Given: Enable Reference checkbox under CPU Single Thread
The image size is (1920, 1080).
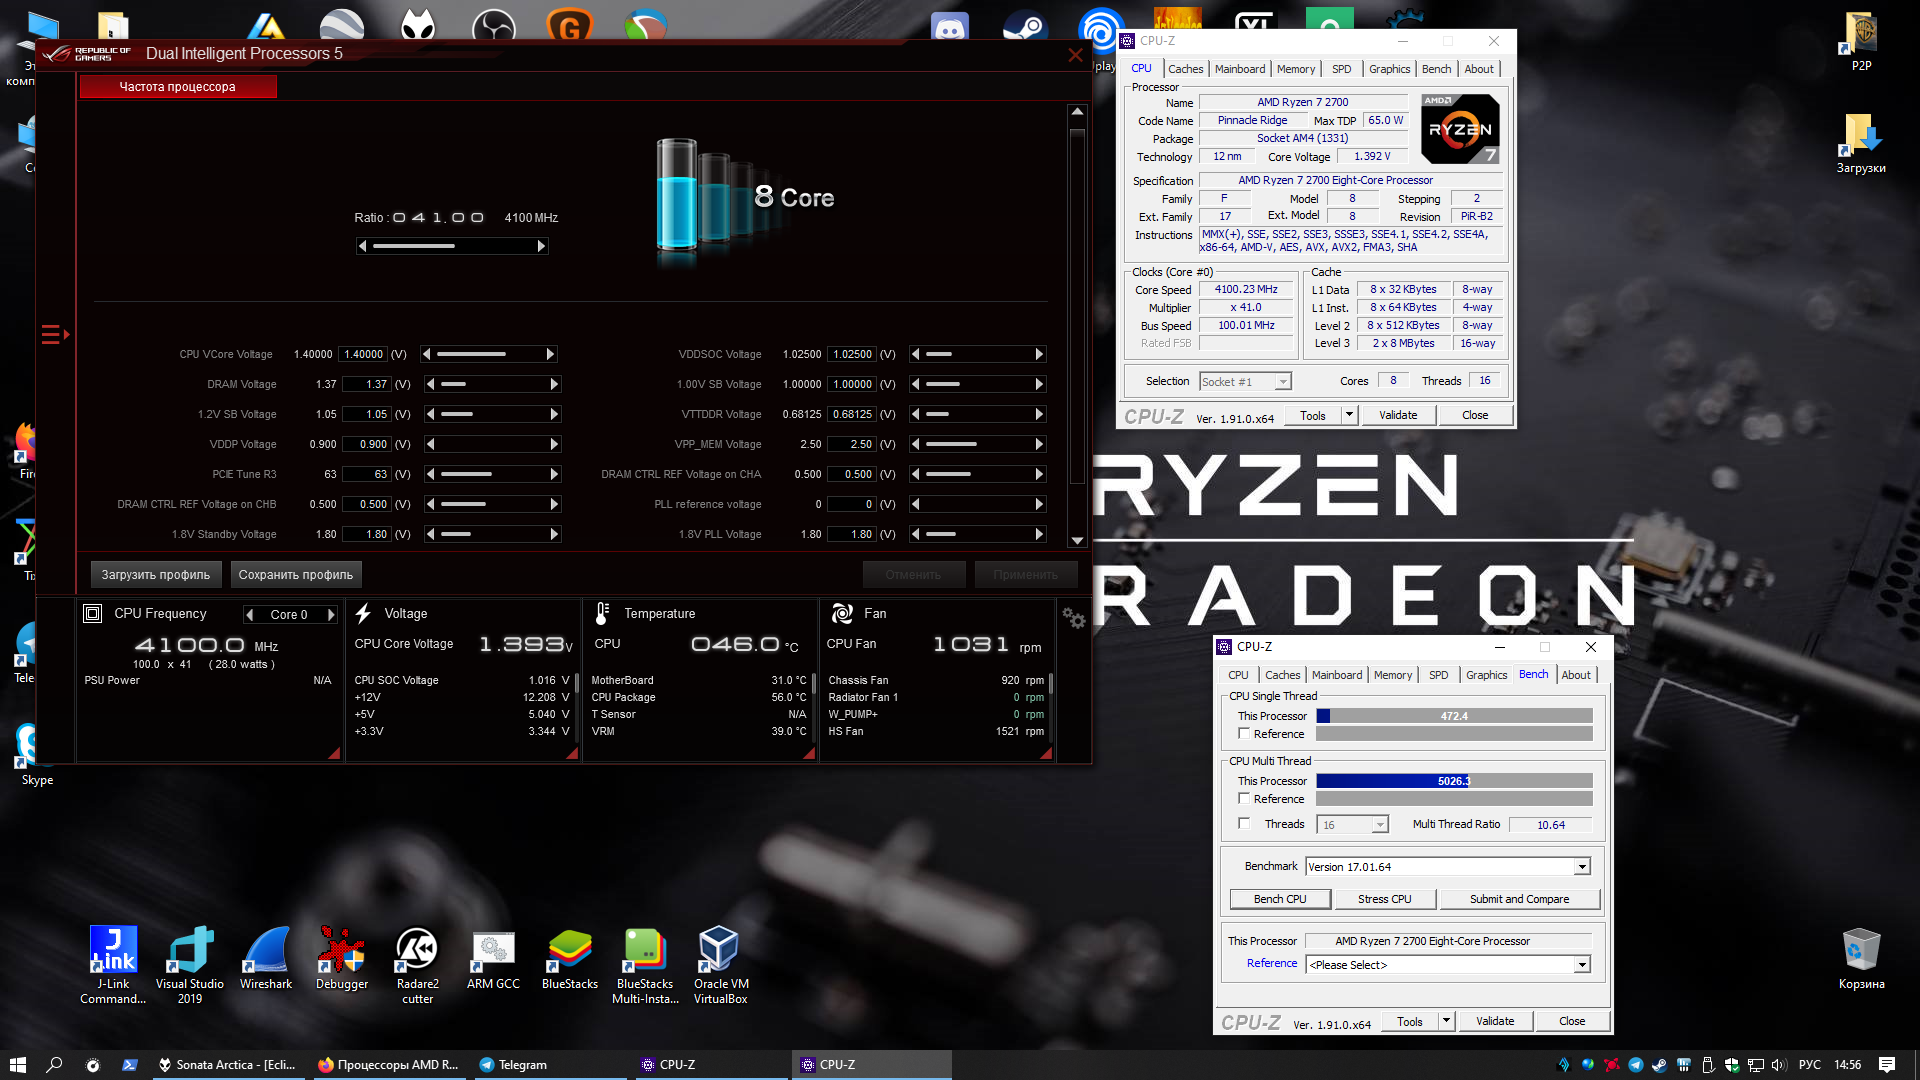Looking at the screenshot, I should click(x=1244, y=734).
